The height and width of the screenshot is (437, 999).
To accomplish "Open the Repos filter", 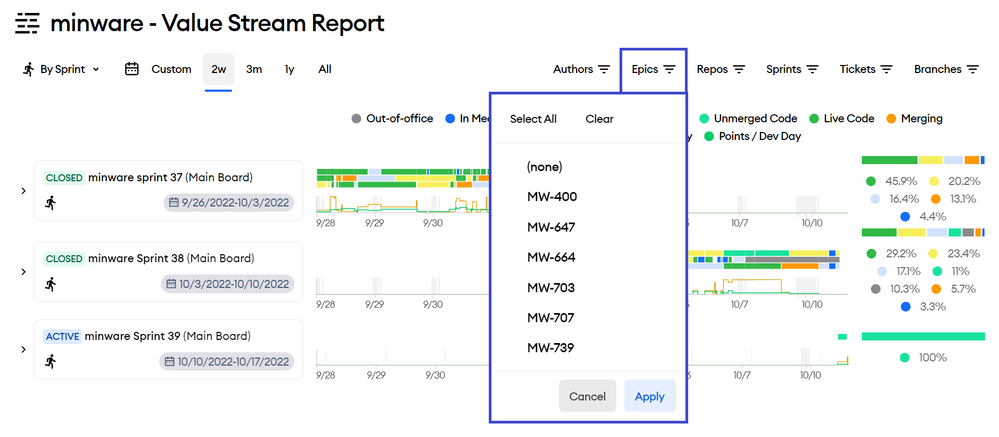I will pos(721,69).
